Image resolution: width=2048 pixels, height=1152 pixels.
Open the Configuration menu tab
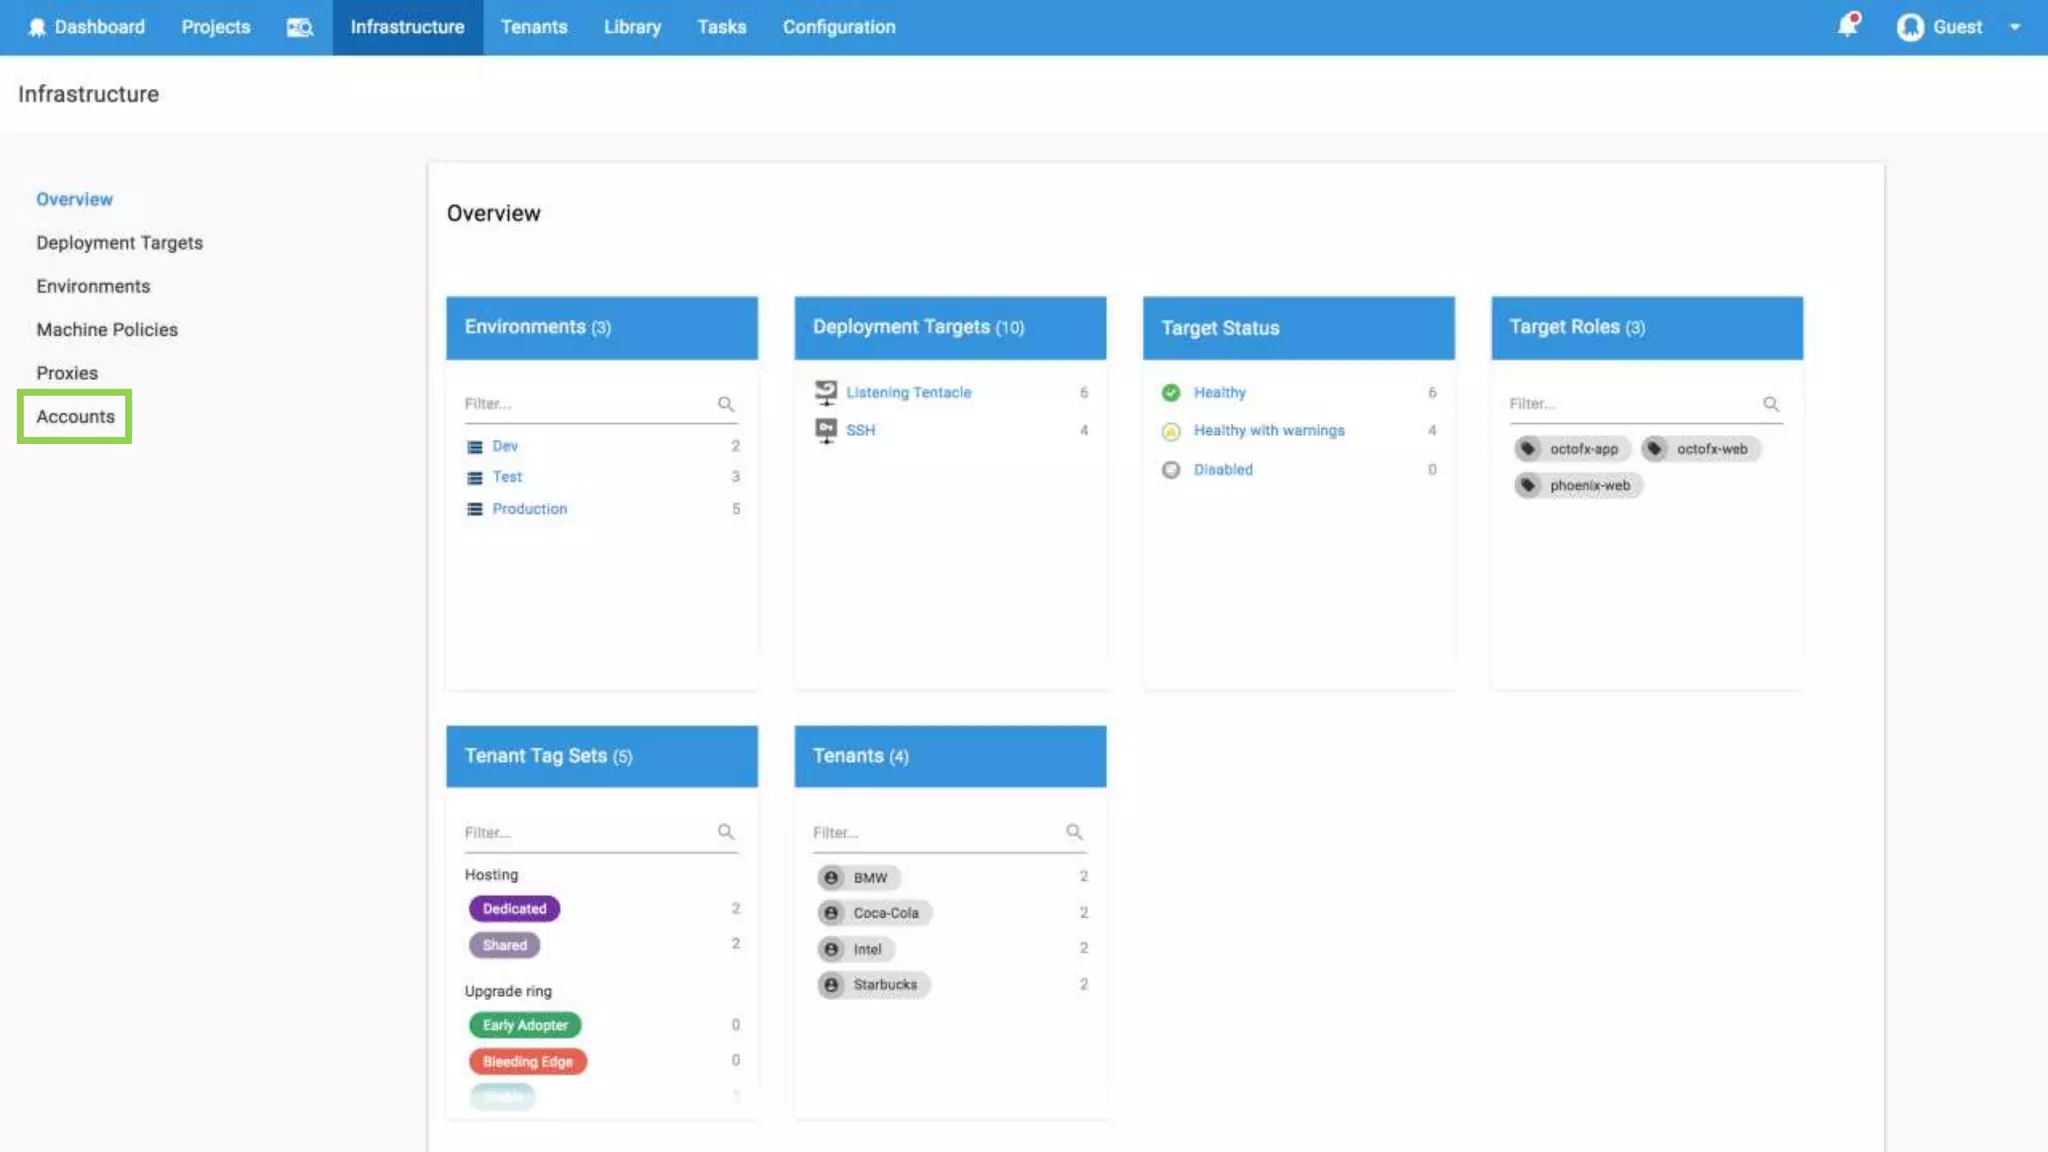839,27
